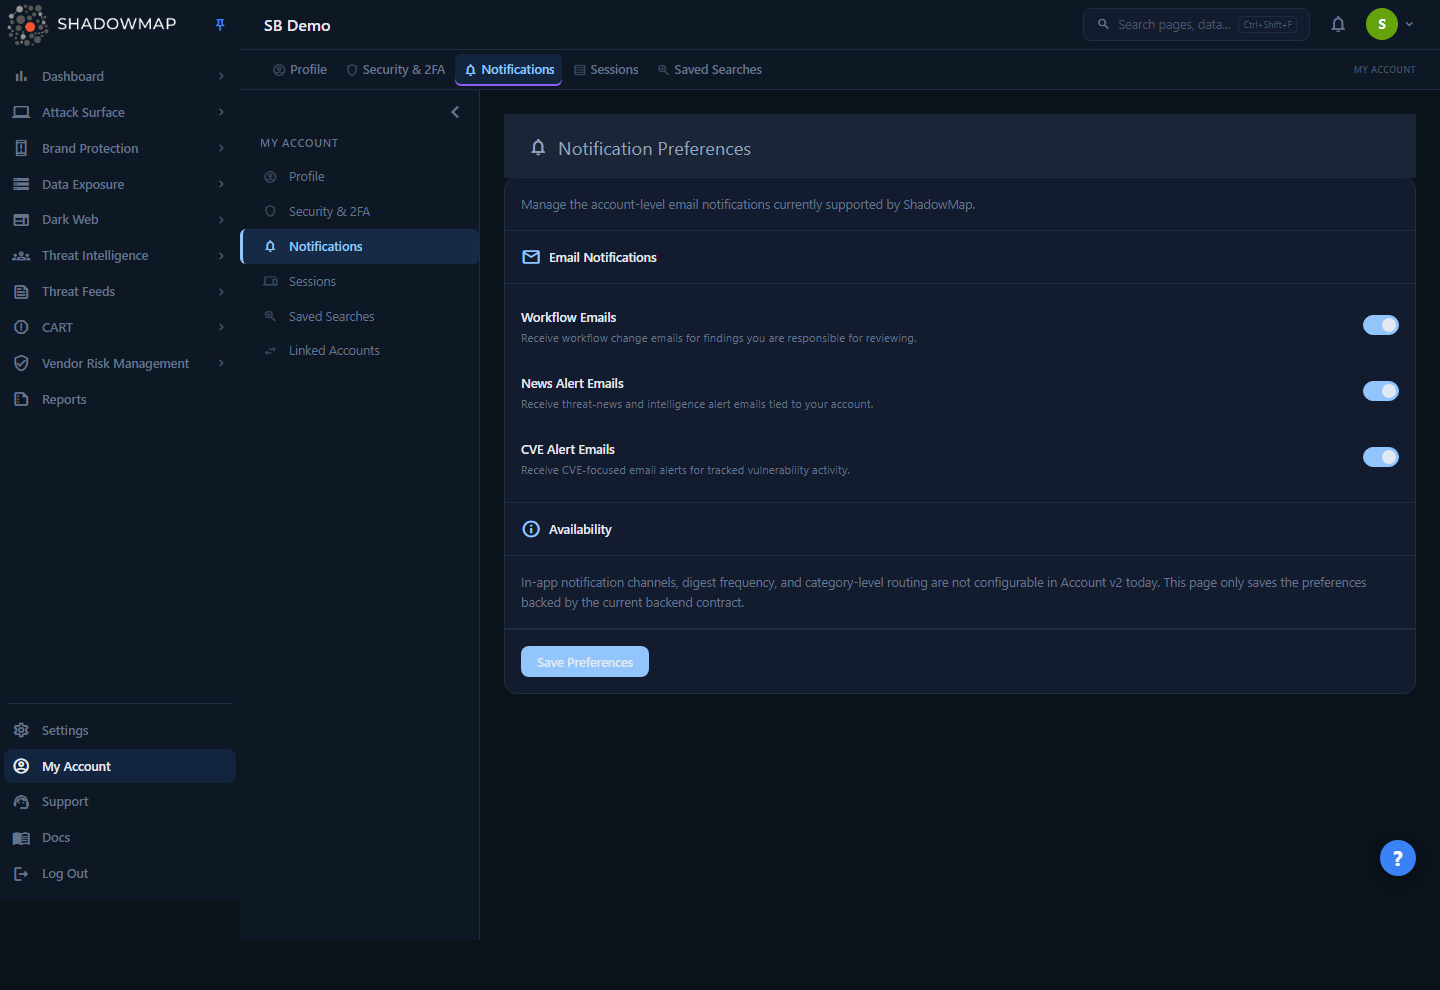Open the Docs link in sidebar
Image resolution: width=1440 pixels, height=990 pixels.
[x=120, y=838]
